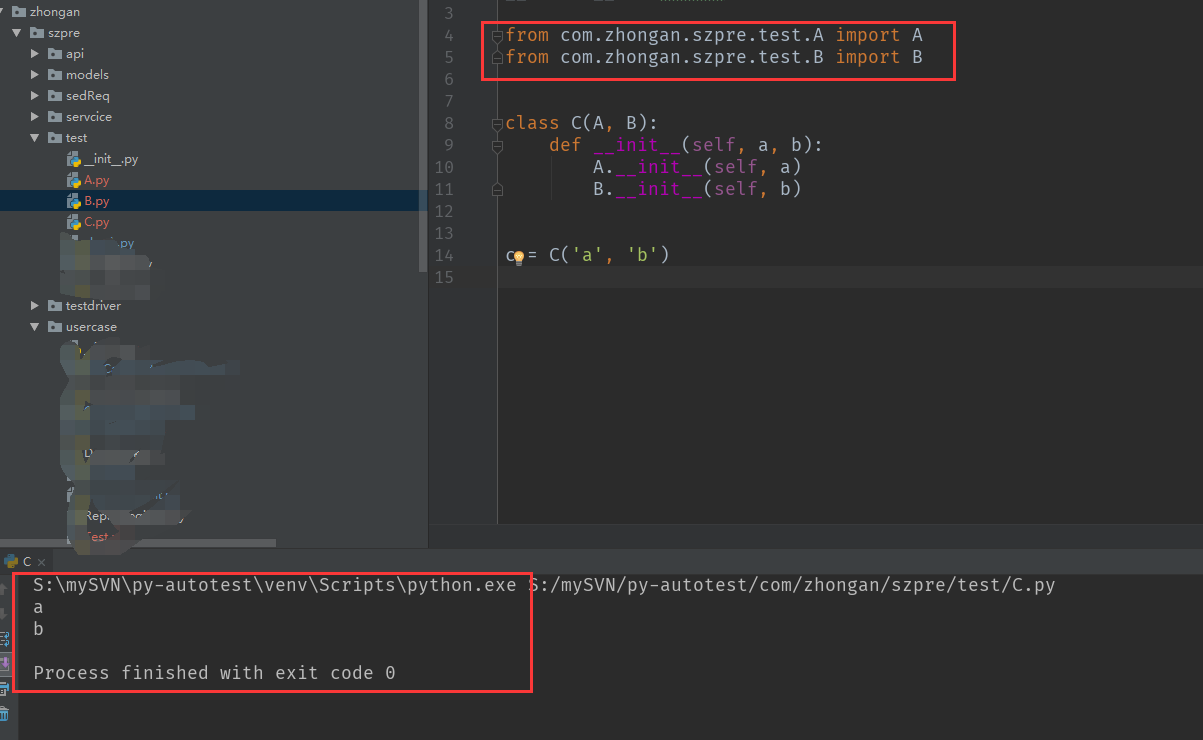Toggle the soft-wrap icon in the run toolbar
The height and width of the screenshot is (740, 1203).
4,636
